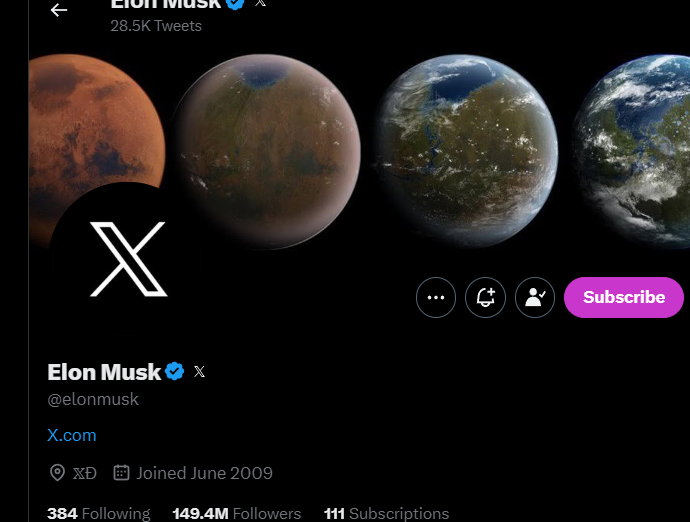This screenshot has height=522, width=690.
Task: Click the location pin icon
Action: pyautogui.click(x=57, y=473)
